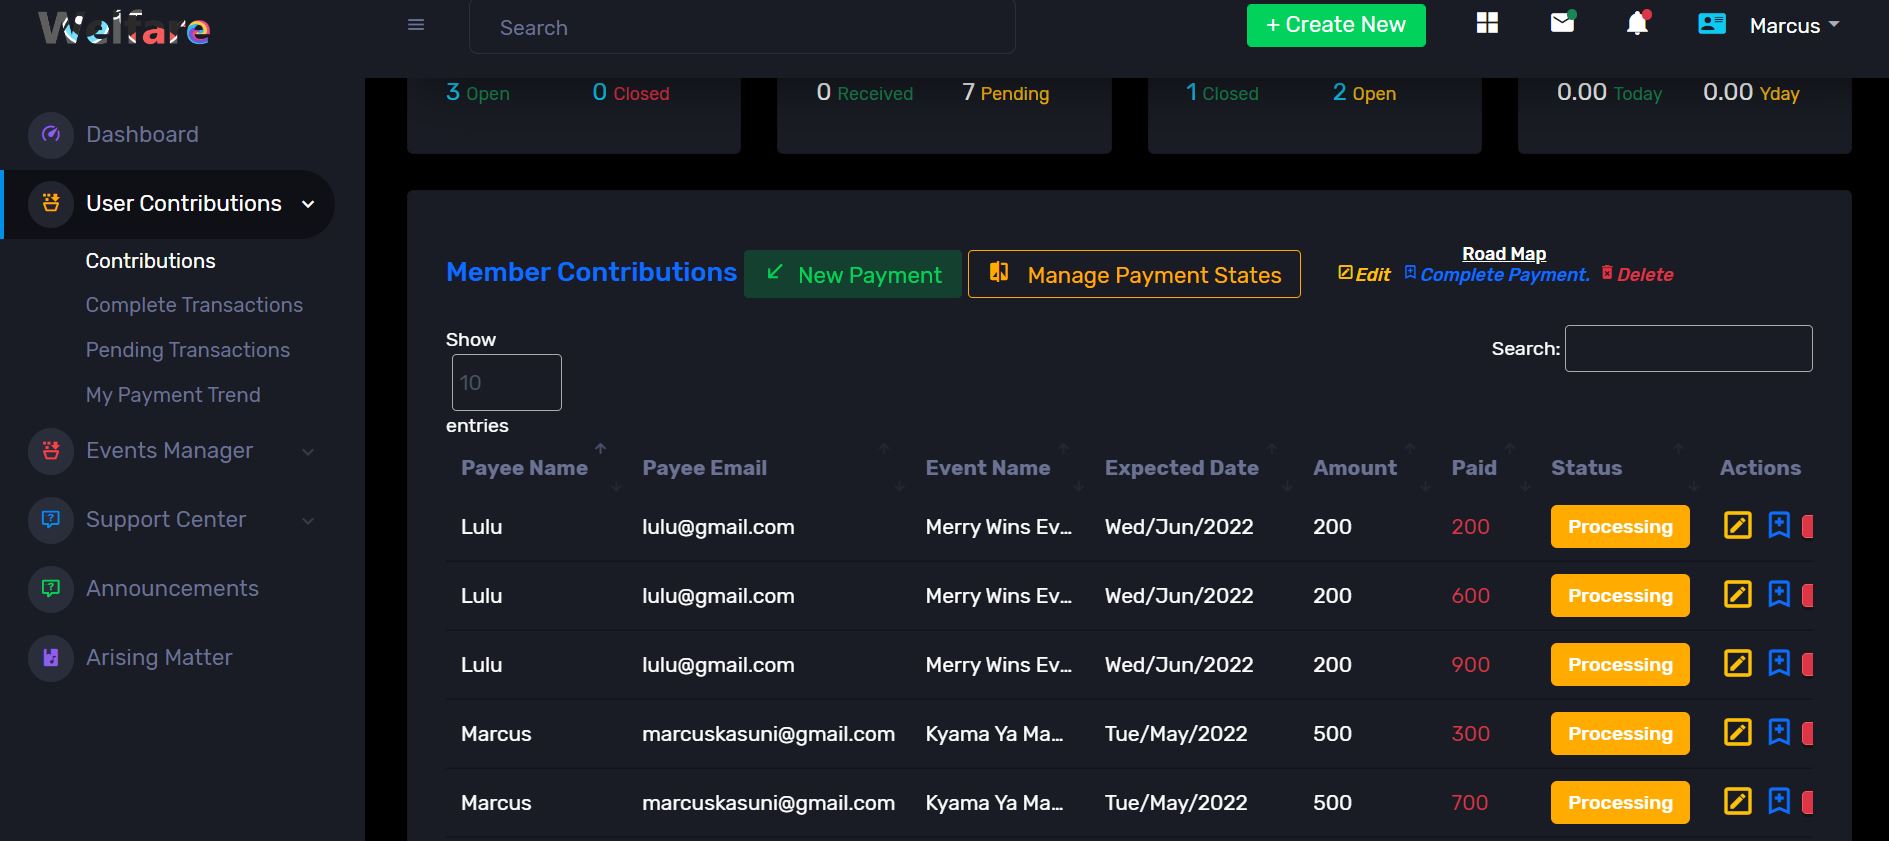Screen dimensions: 1889x841
Task: Click Manage Payment States button
Action: click(x=1134, y=275)
